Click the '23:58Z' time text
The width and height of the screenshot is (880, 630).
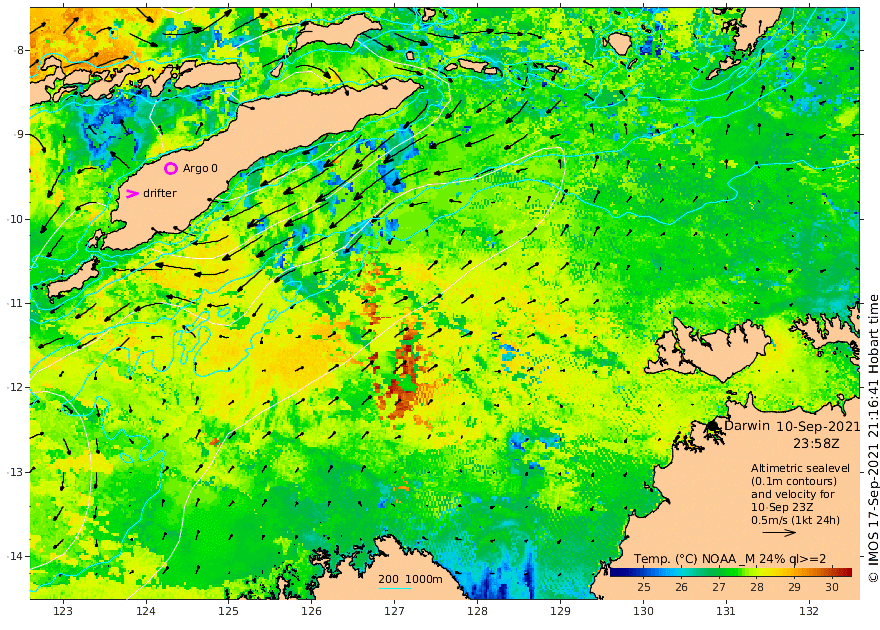[x=816, y=443]
